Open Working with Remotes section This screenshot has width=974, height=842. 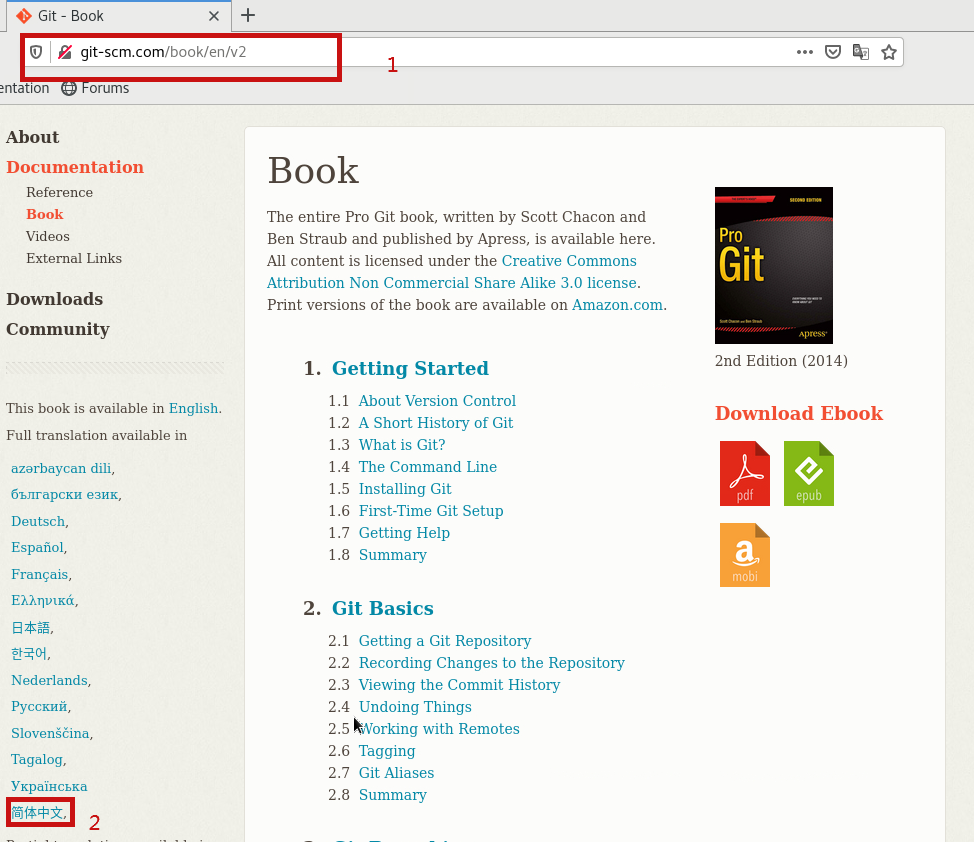pyautogui.click(x=439, y=729)
